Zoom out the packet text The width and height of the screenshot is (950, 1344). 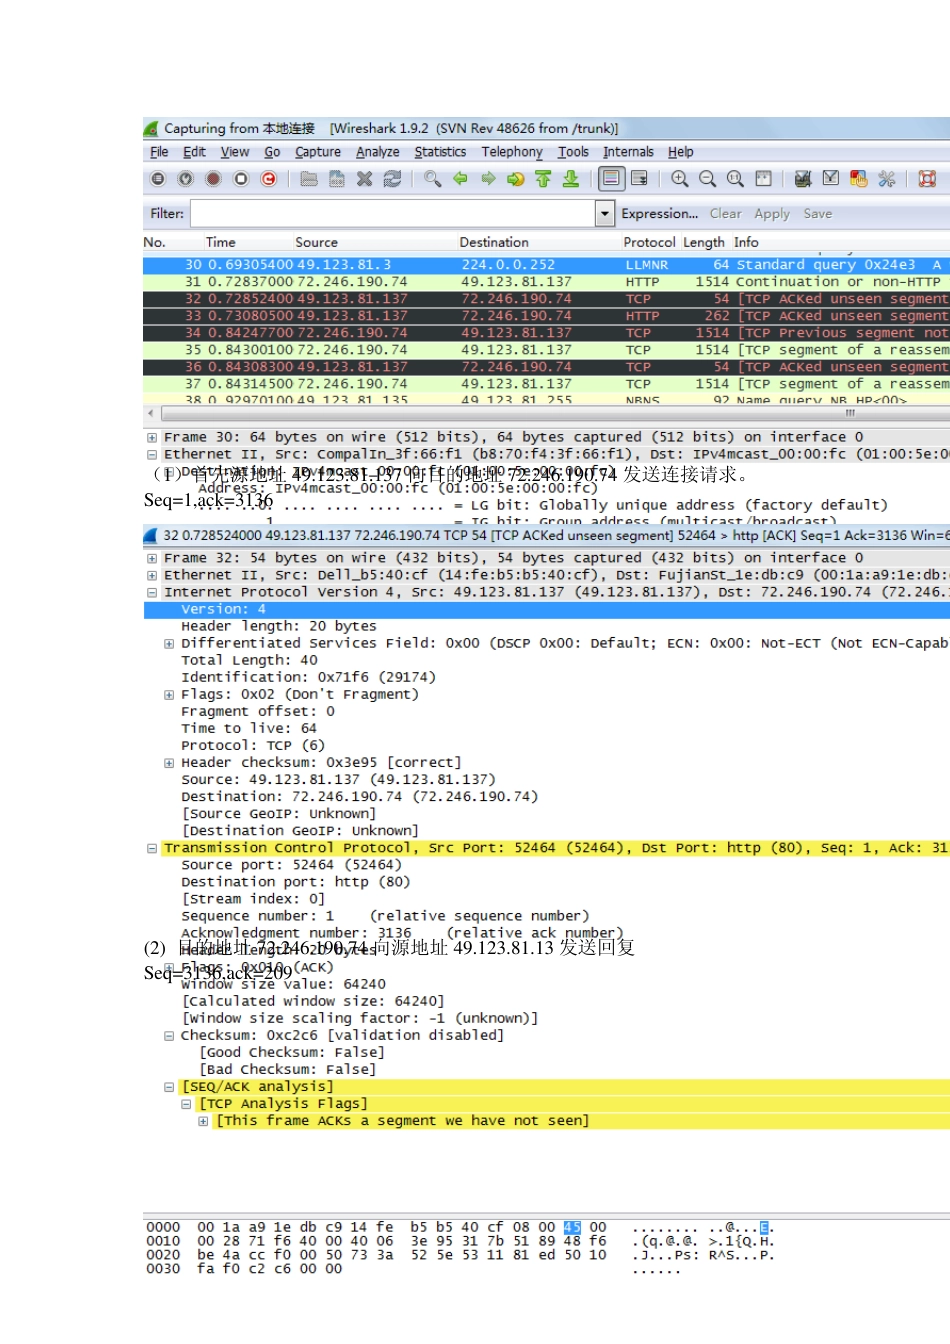[x=707, y=179]
